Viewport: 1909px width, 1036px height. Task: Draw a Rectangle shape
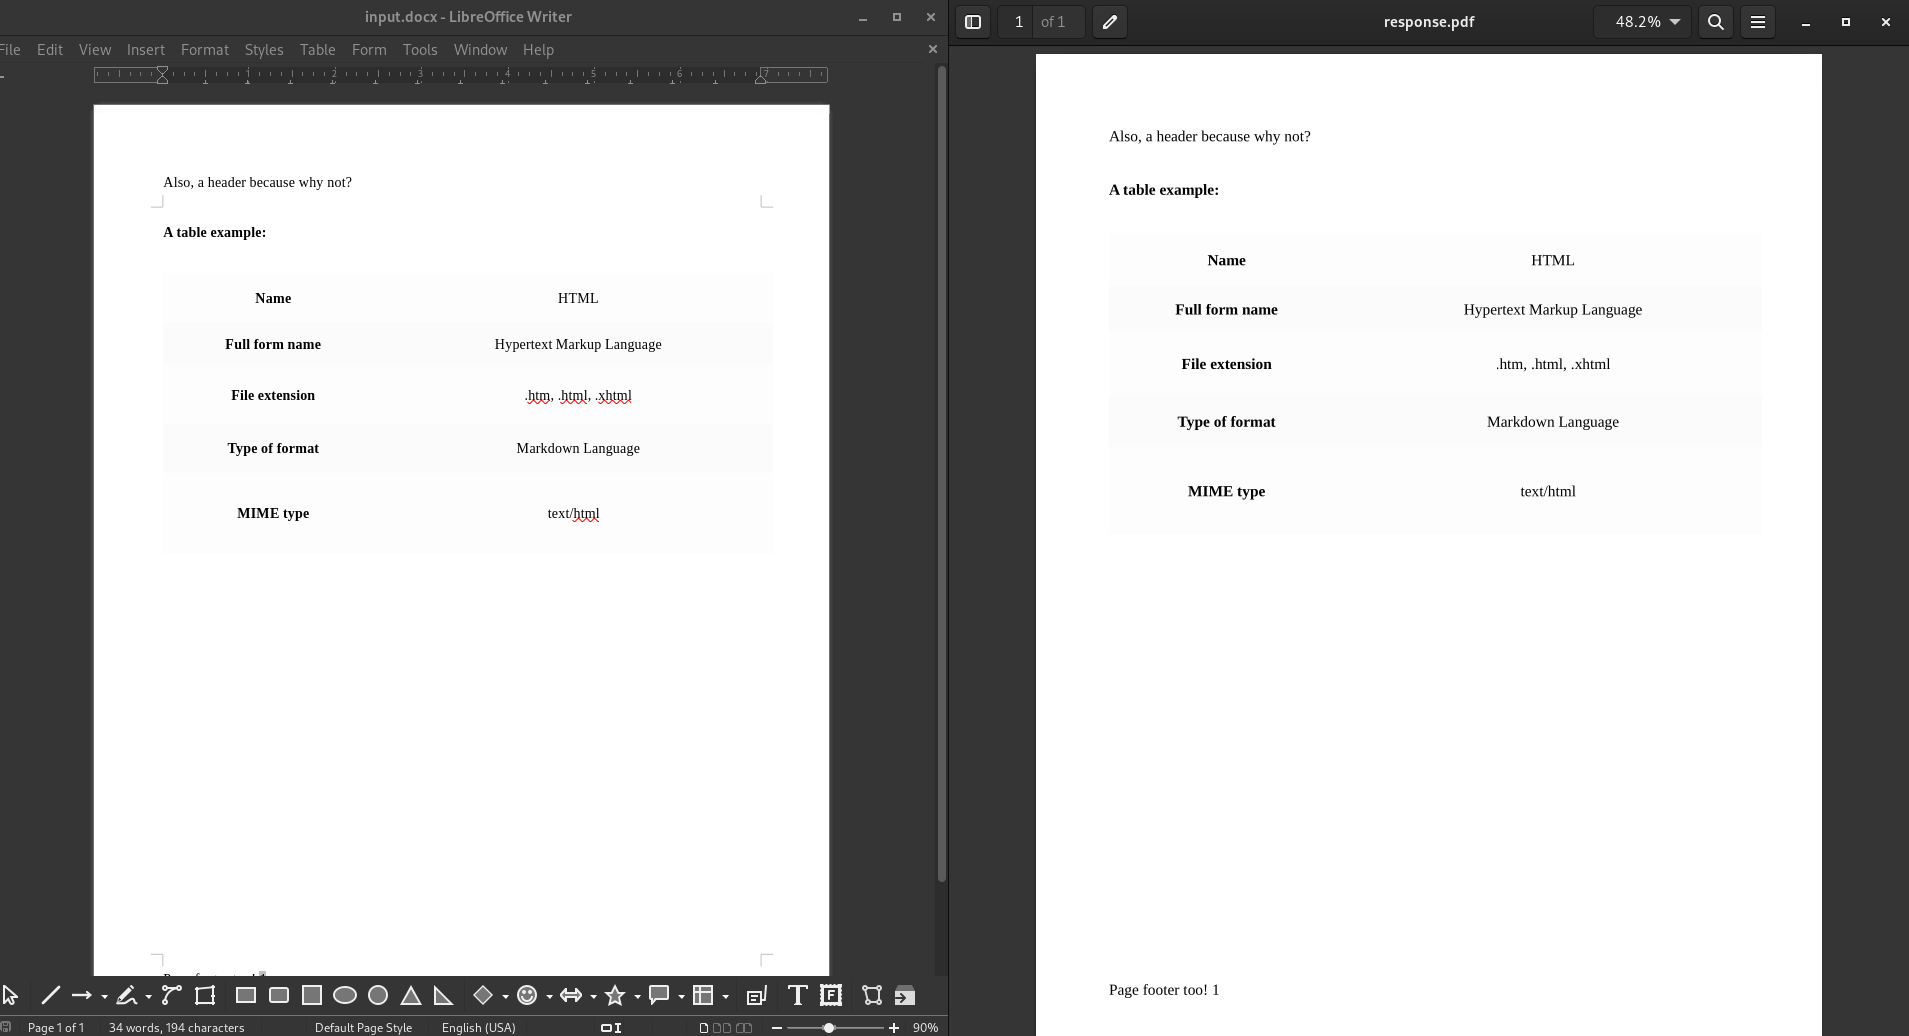(x=245, y=995)
